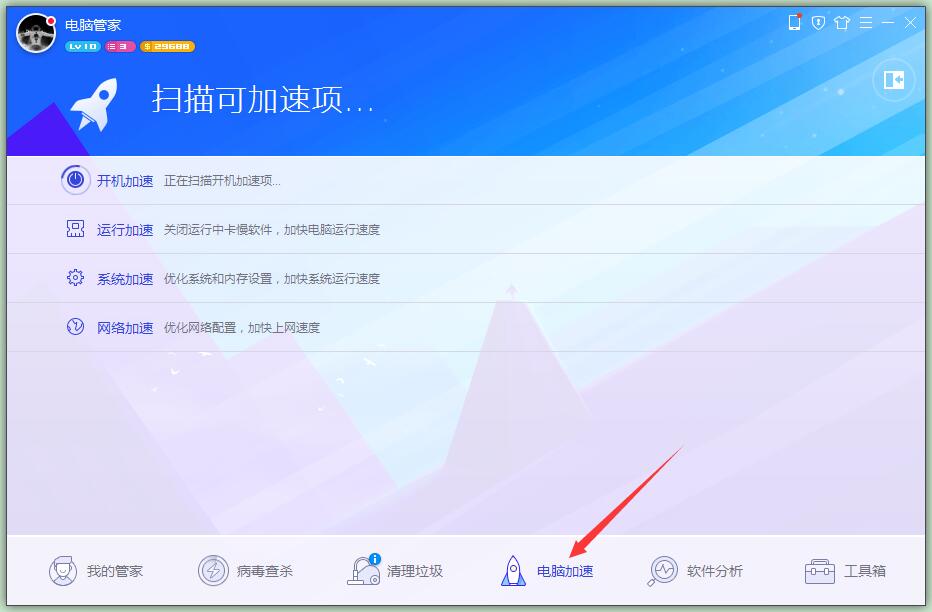Switch to 我的管家 tab
The width and height of the screenshot is (932, 612).
(x=97, y=571)
